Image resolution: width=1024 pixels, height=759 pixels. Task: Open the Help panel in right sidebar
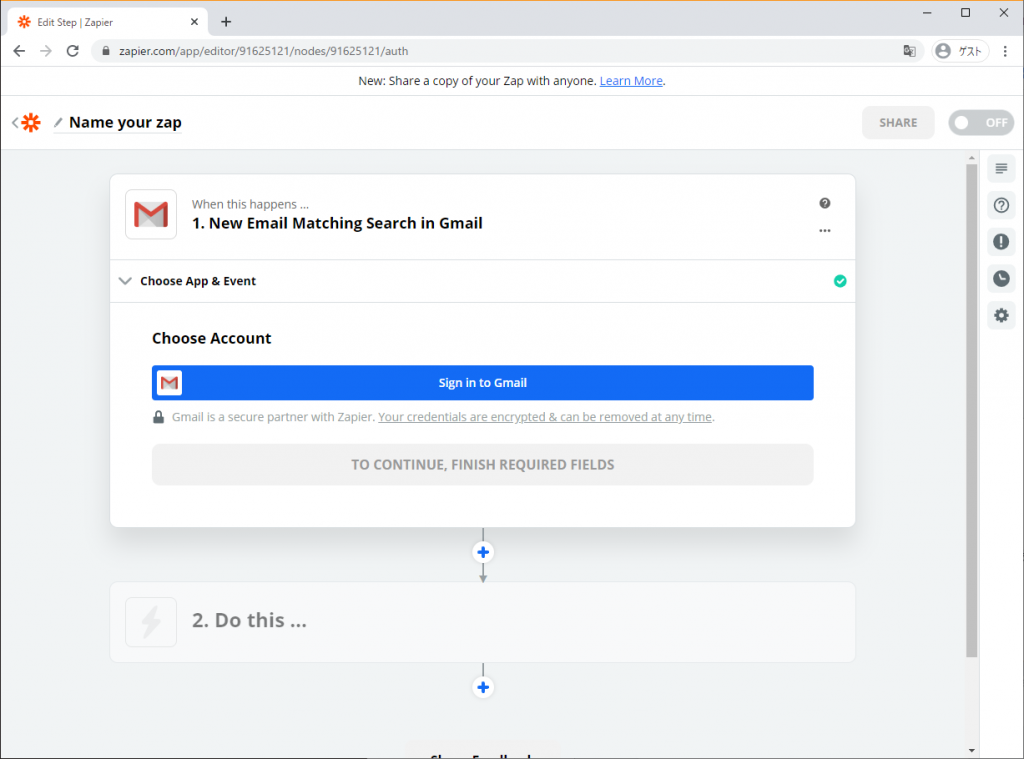(x=1001, y=206)
